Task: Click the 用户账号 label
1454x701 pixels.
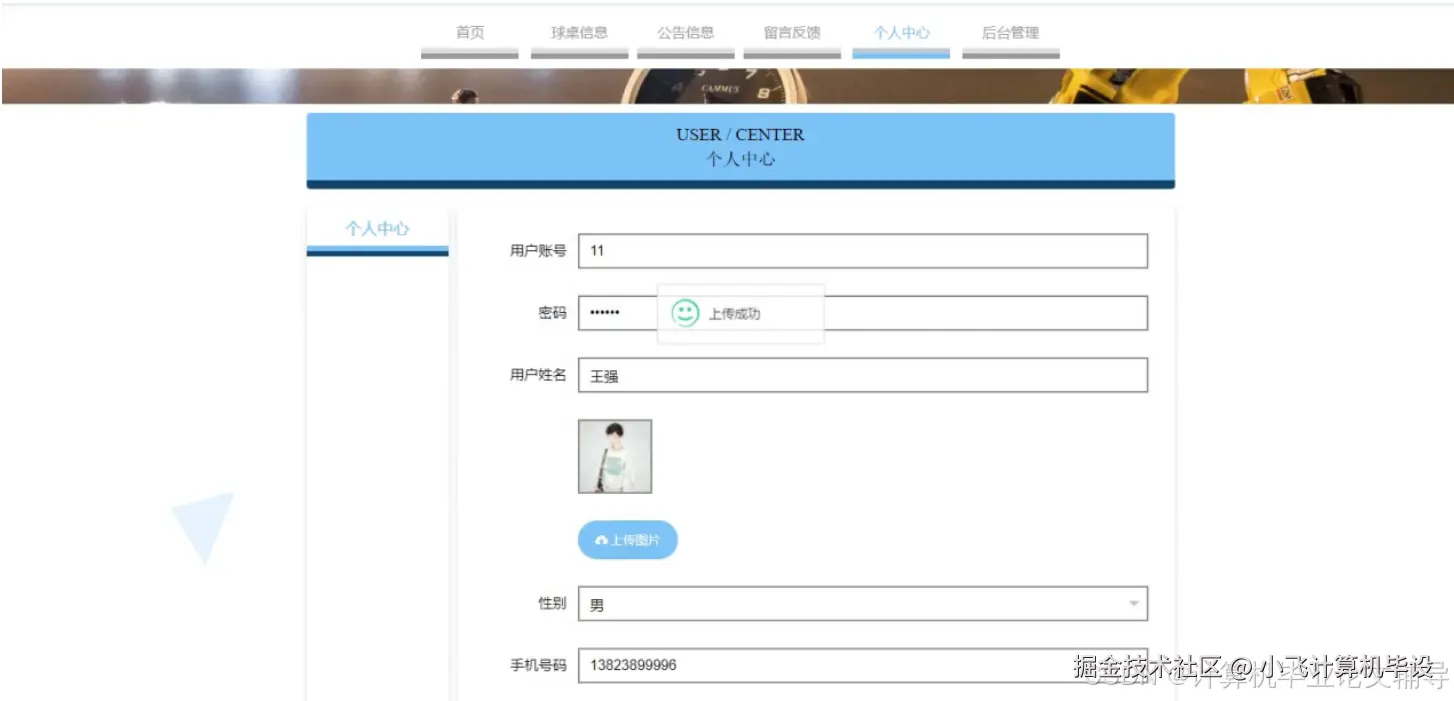Action: [x=538, y=251]
